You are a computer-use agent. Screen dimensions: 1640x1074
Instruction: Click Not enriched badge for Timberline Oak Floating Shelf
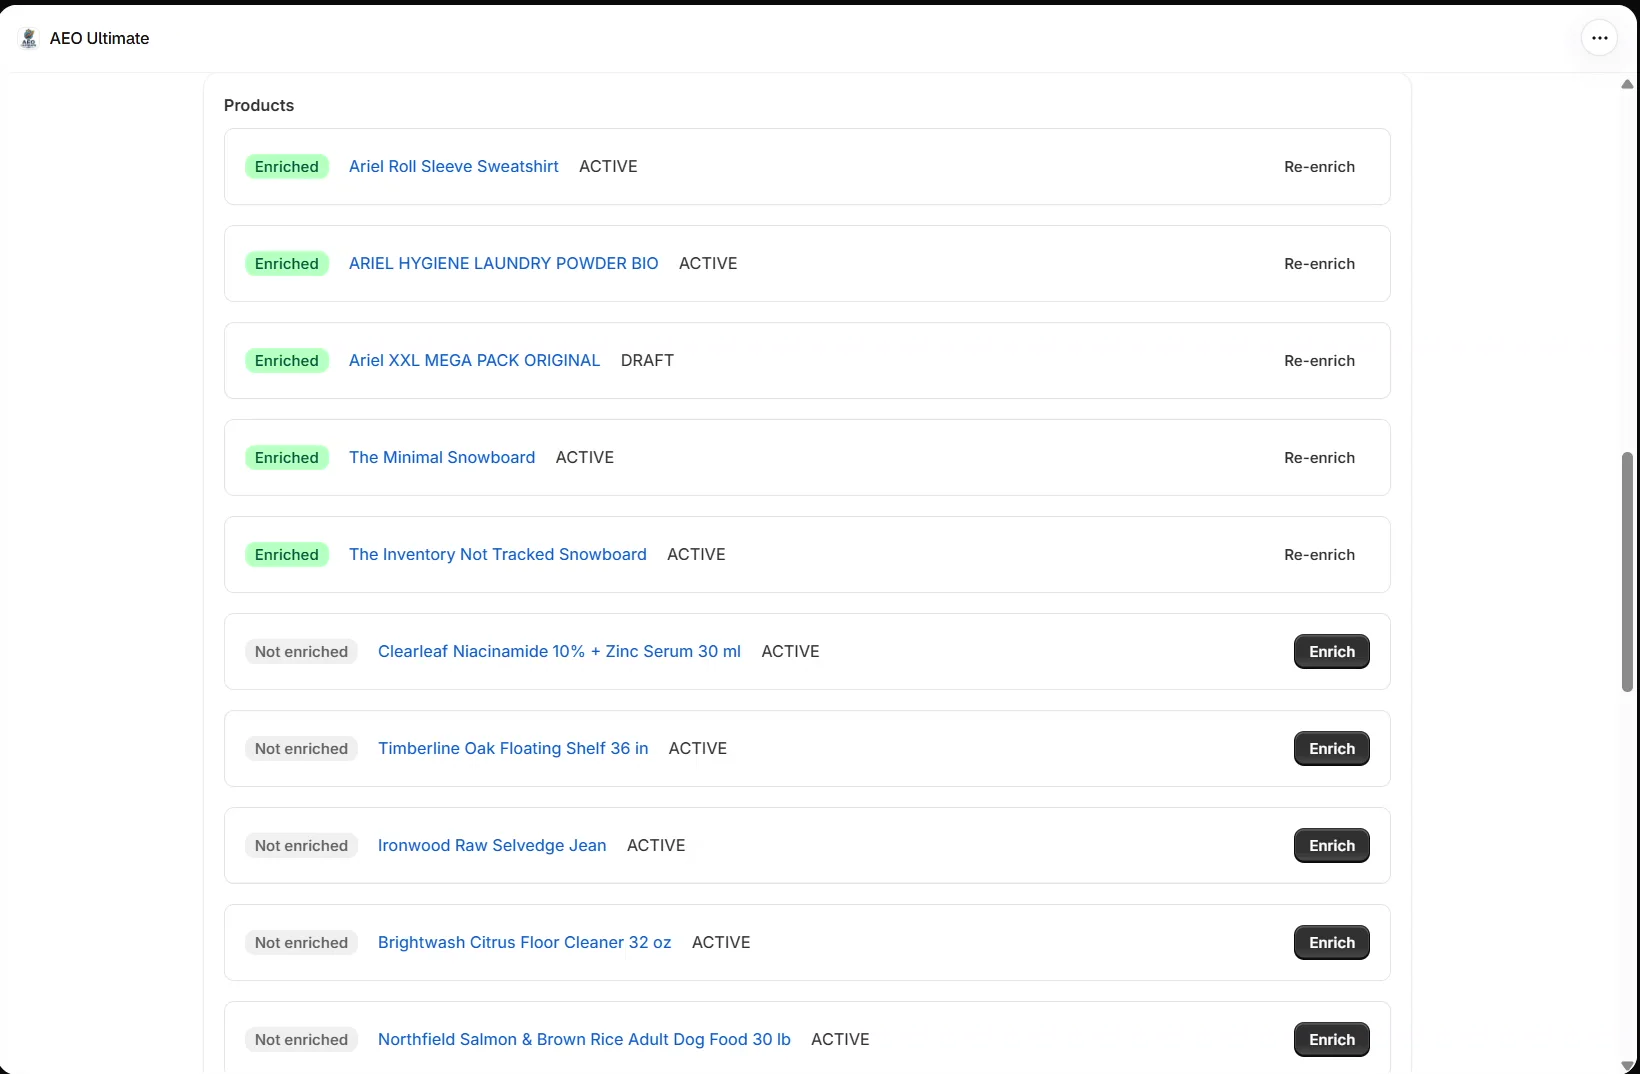pyautogui.click(x=301, y=749)
